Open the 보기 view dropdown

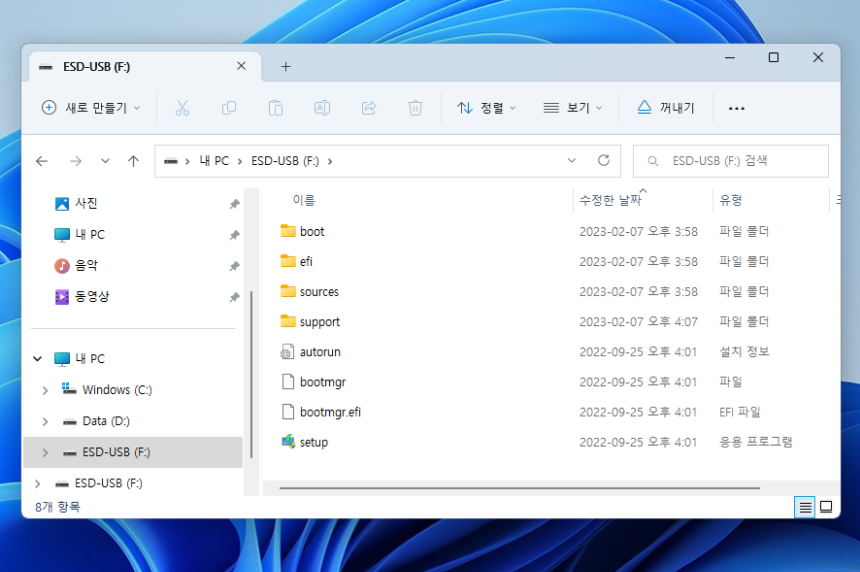[573, 108]
